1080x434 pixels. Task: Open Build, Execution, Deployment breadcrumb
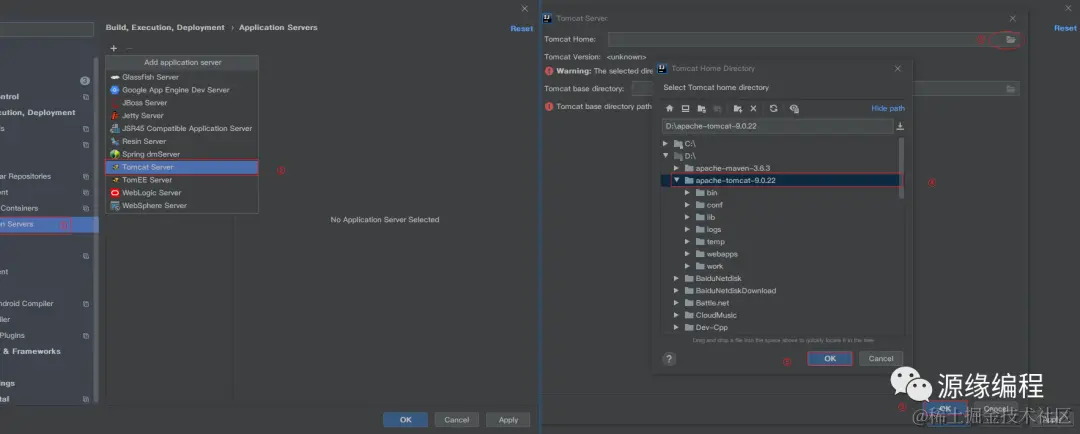click(x=165, y=28)
